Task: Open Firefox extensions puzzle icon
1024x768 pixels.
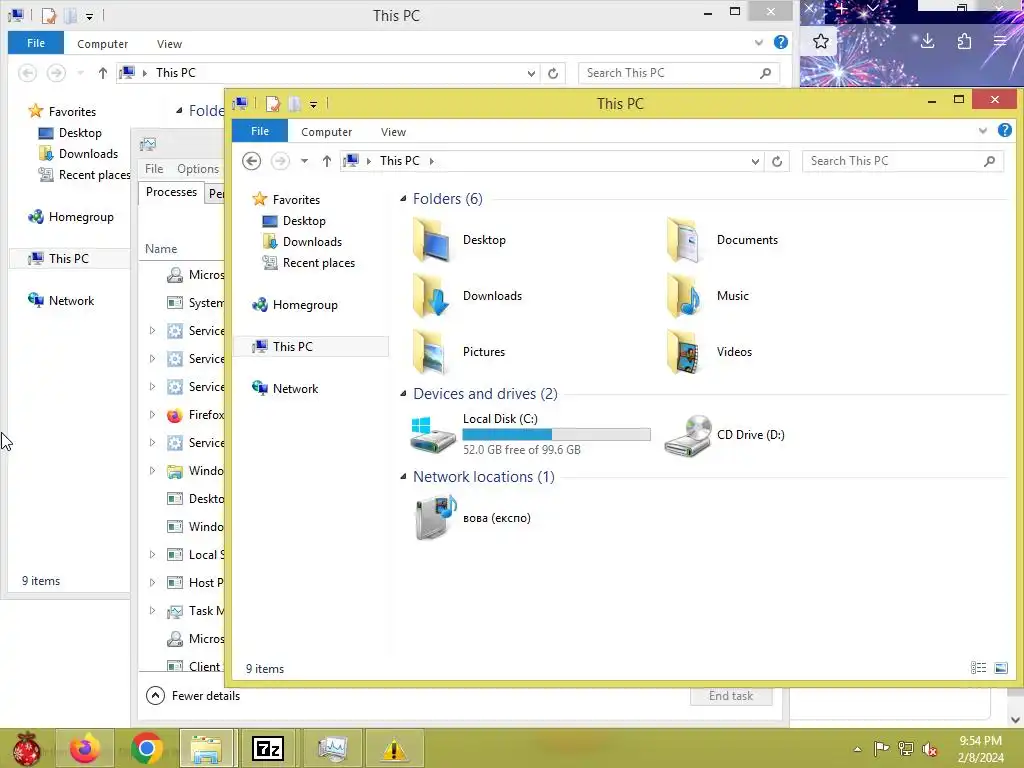Action: click(x=965, y=42)
